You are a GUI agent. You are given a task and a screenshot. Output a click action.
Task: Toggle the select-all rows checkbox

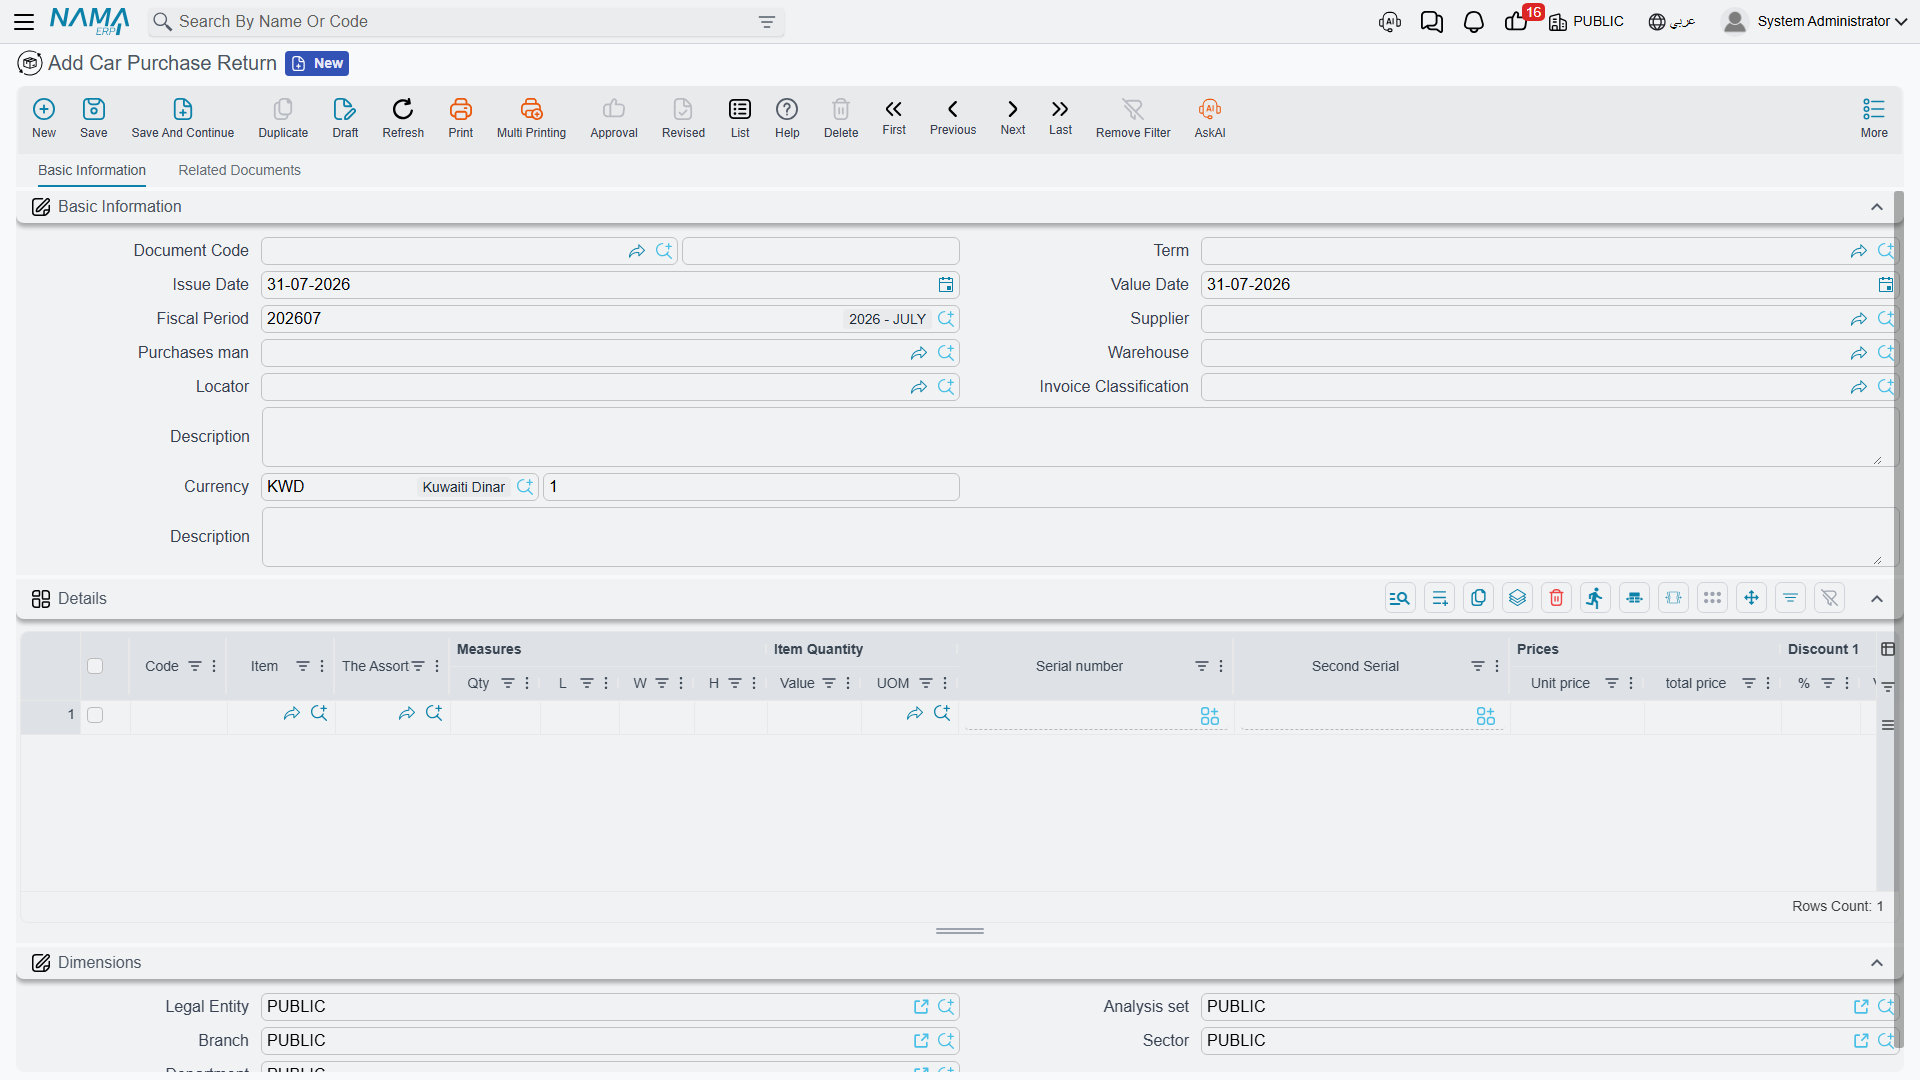pos(95,666)
